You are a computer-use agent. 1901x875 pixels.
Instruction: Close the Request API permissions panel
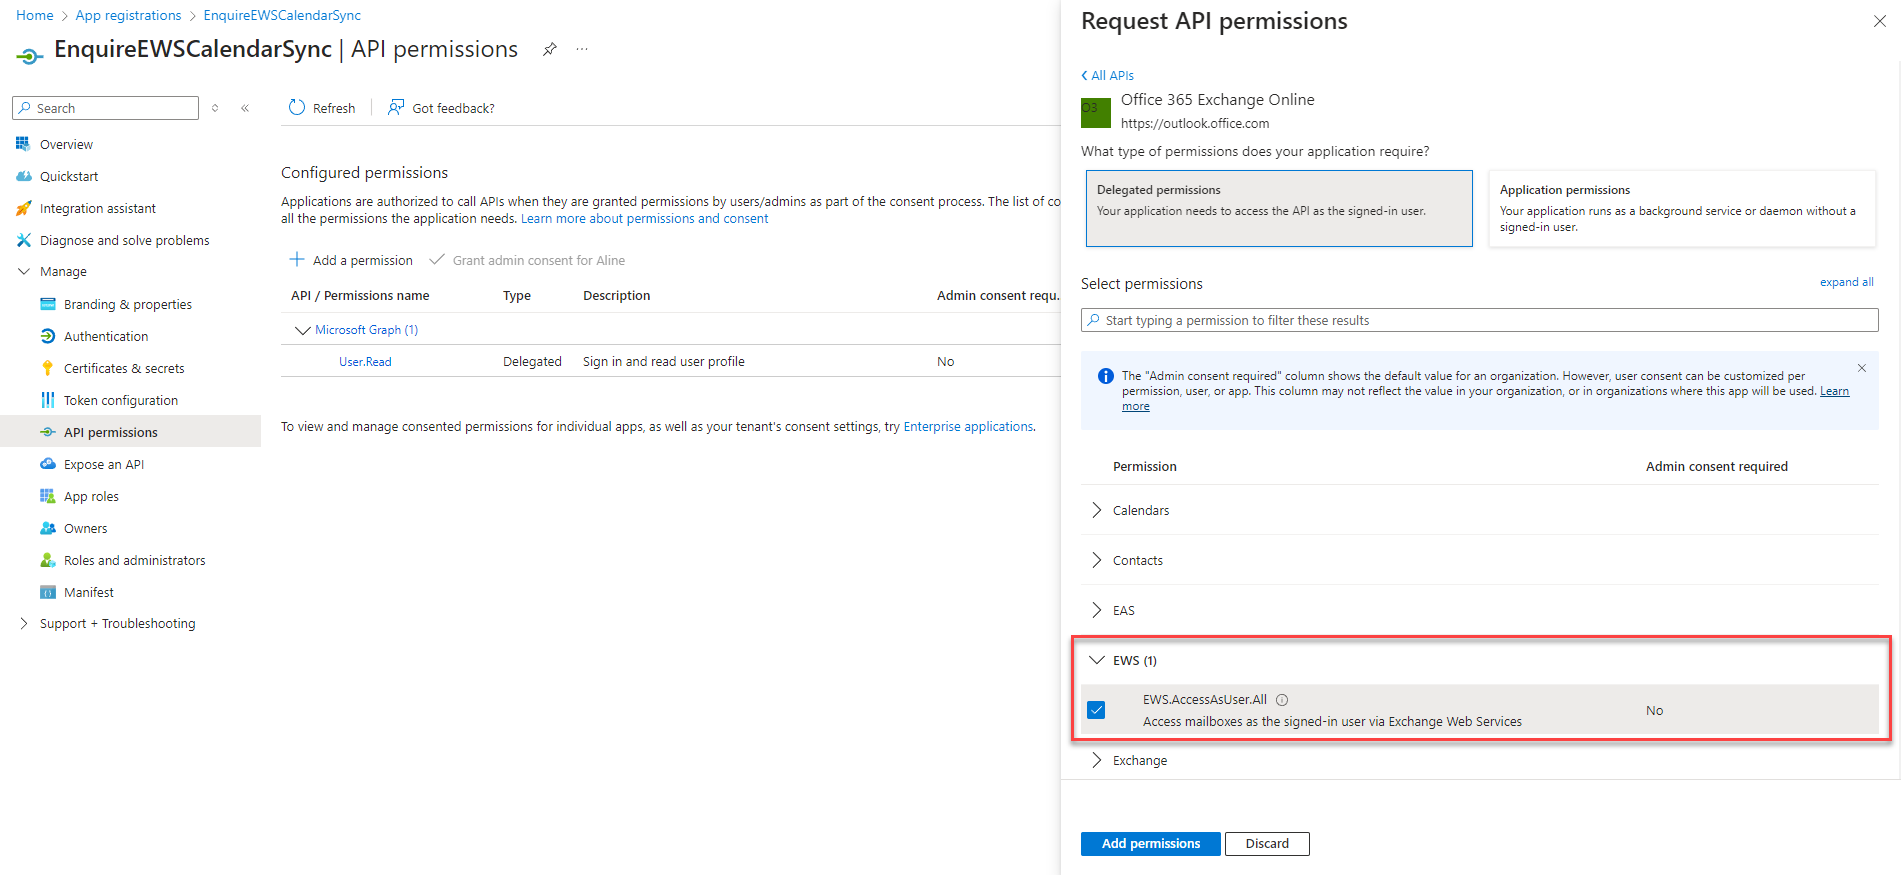[x=1880, y=21]
